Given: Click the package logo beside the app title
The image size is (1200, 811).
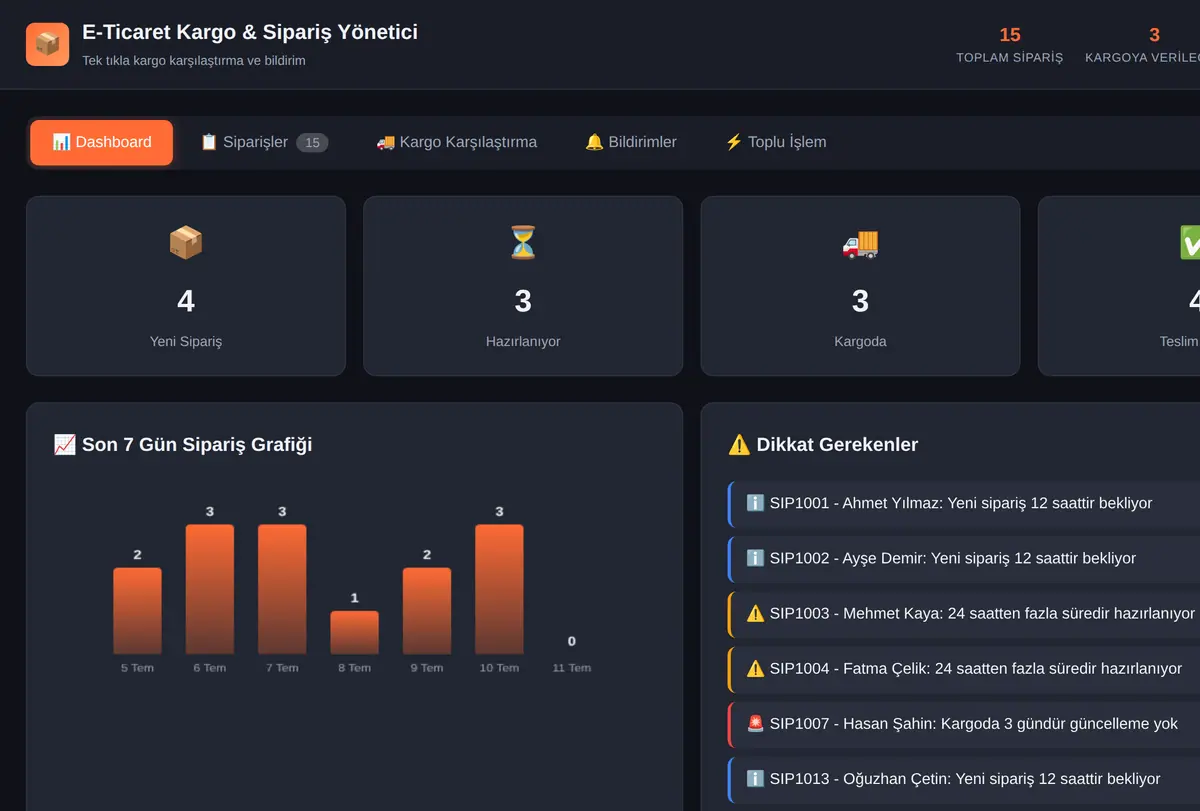Looking at the screenshot, I should [47, 44].
